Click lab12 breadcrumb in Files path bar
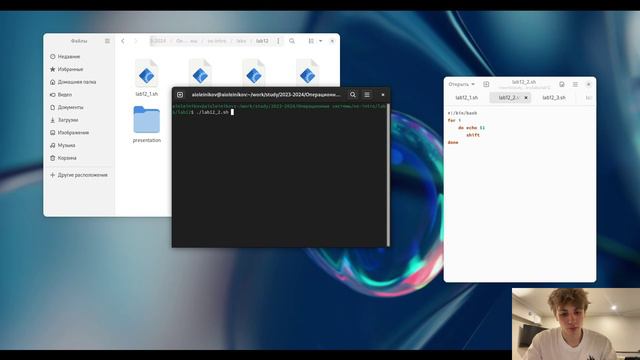This screenshot has width=640, height=360. [x=262, y=41]
